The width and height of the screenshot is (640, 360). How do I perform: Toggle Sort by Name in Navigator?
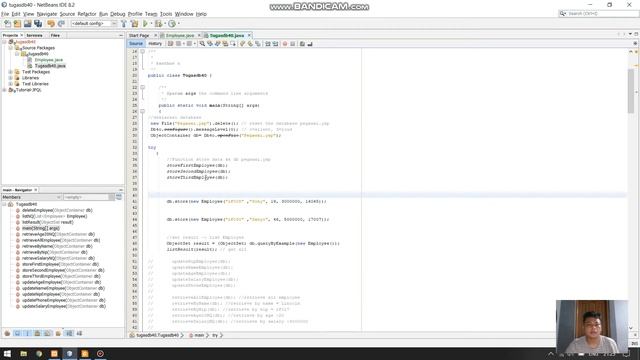click(69, 333)
